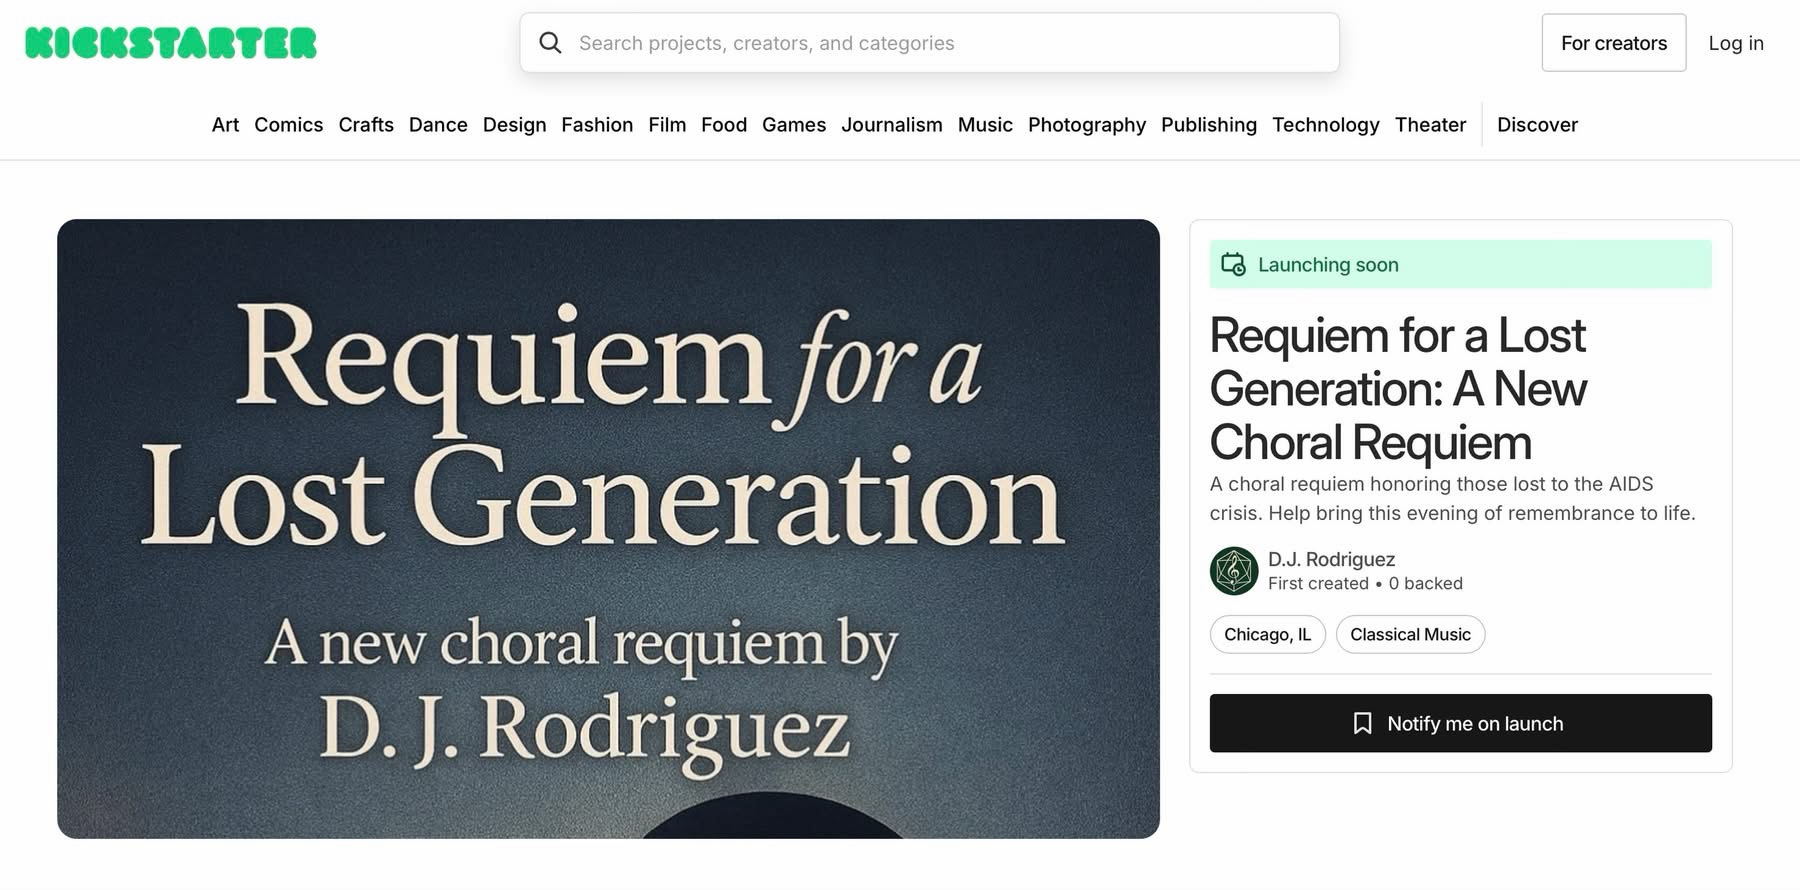The height and width of the screenshot is (890, 1800).
Task: Click D.J. Rodriguez's creator avatar
Action: coord(1234,571)
